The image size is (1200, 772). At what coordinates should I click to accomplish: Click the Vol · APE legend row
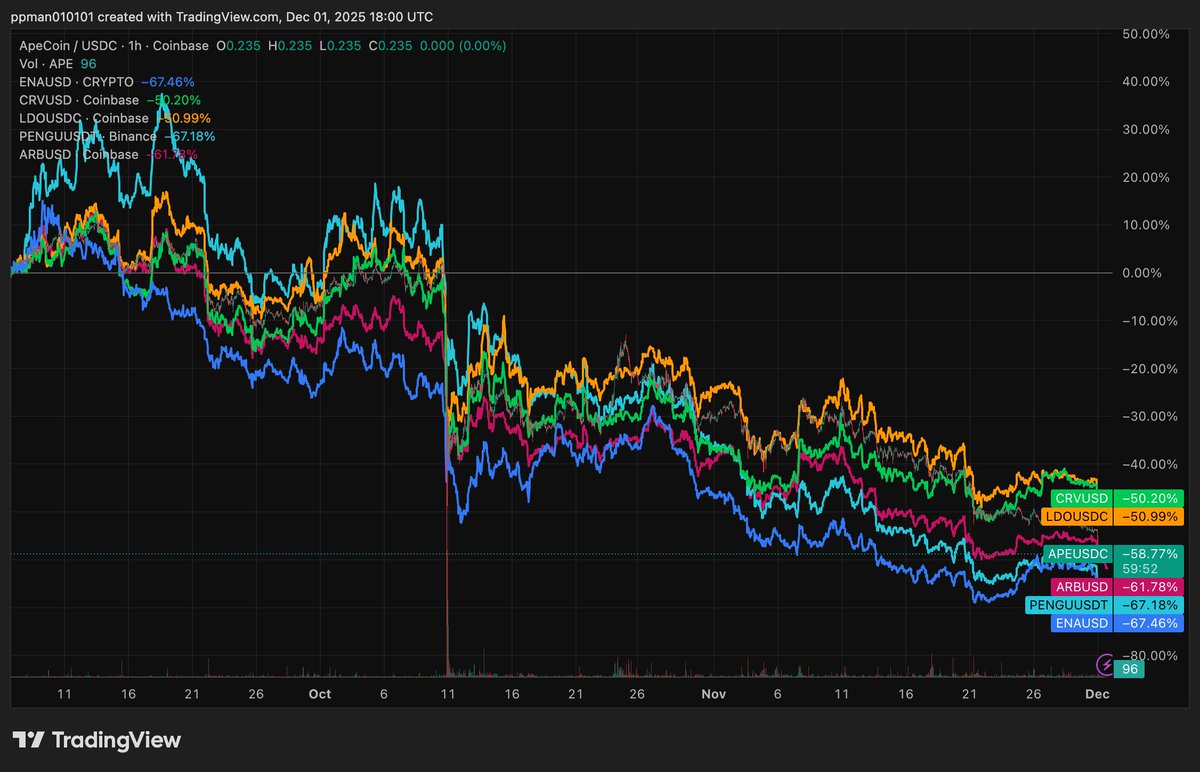tap(57, 64)
